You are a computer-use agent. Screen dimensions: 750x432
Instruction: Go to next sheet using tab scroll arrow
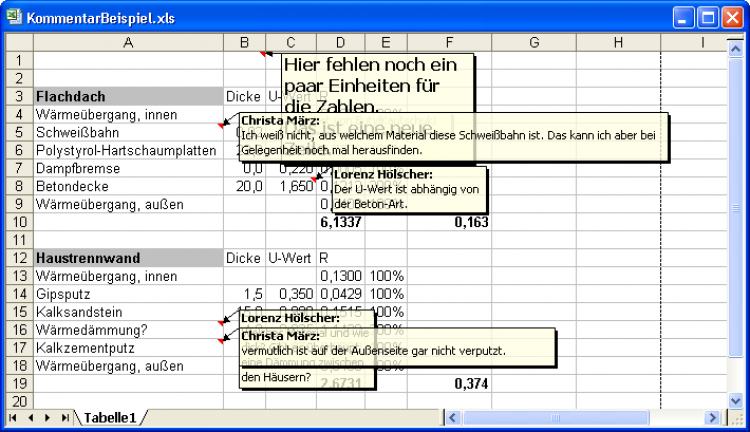click(x=47, y=416)
